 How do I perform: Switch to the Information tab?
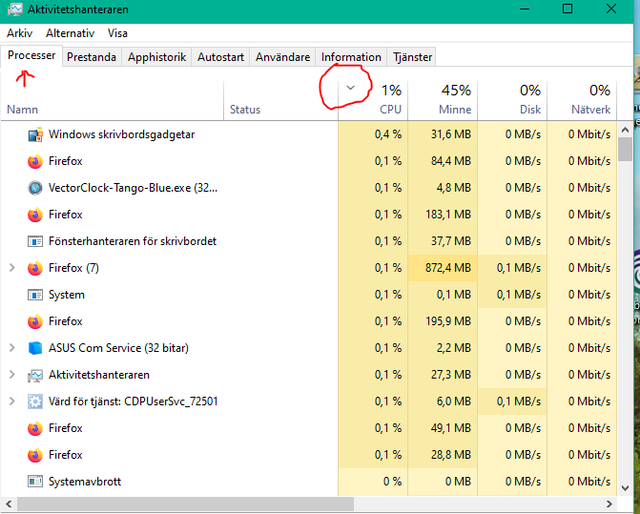pyautogui.click(x=351, y=57)
